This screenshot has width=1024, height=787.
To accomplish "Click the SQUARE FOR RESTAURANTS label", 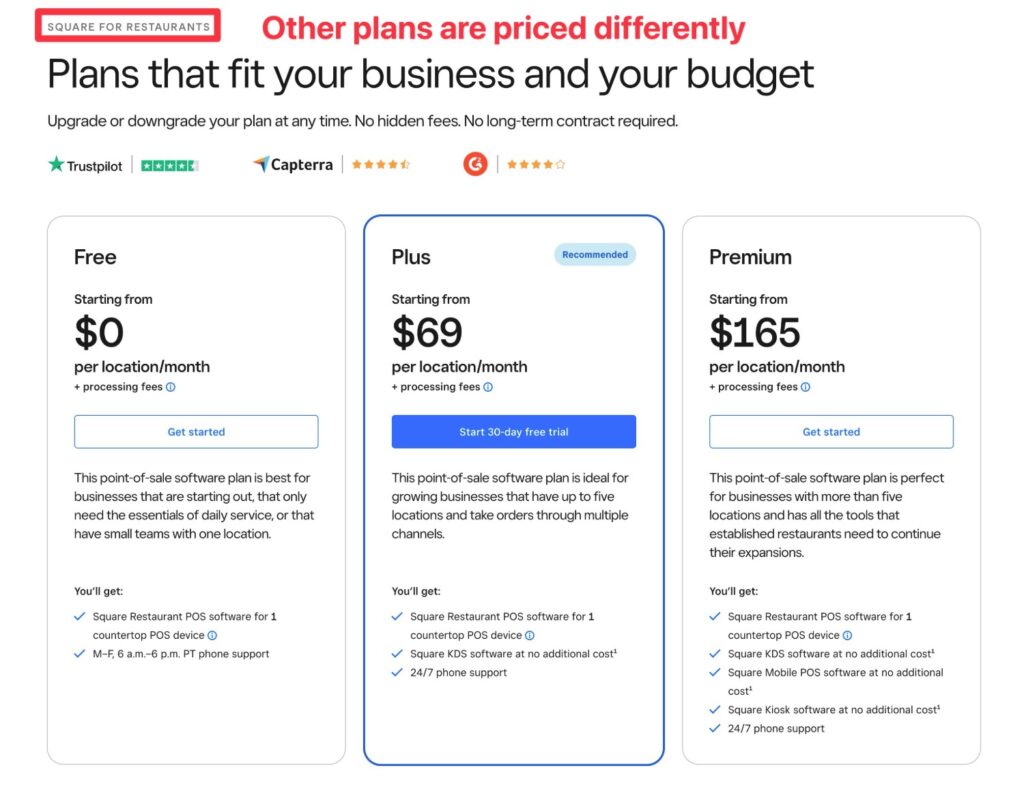I will tap(128, 25).
